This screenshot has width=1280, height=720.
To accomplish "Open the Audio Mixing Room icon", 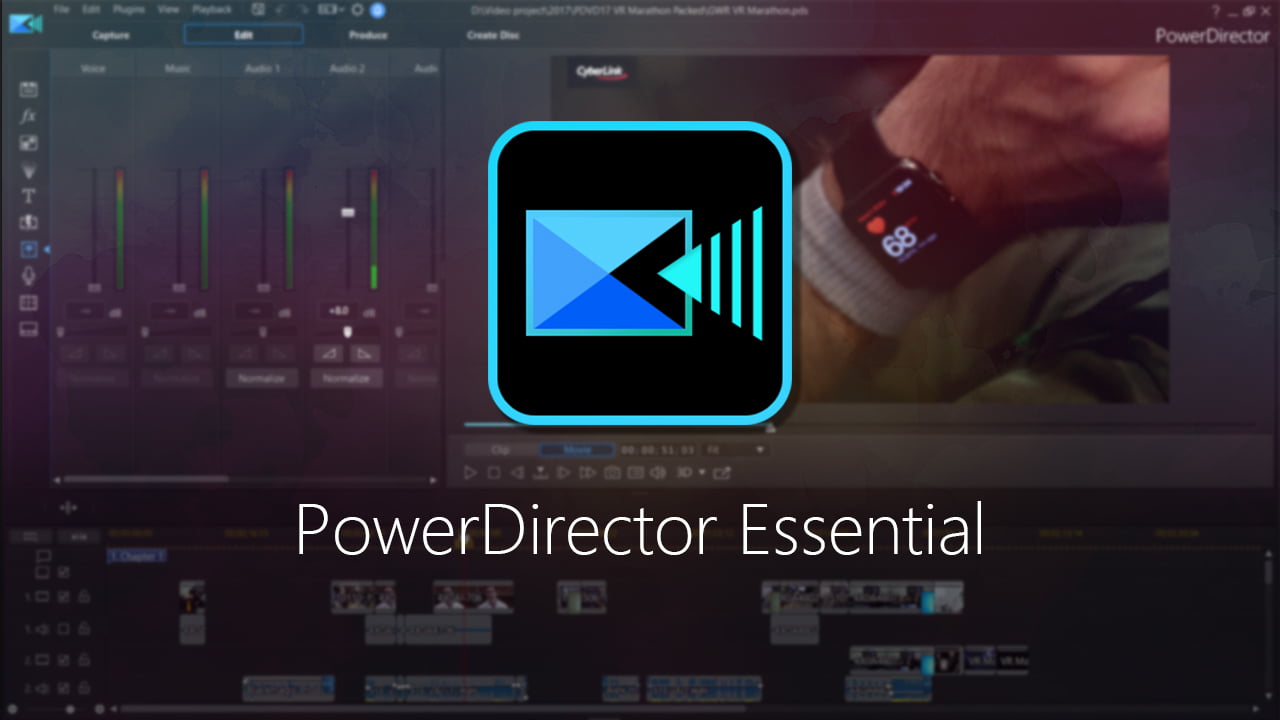I will [28, 249].
